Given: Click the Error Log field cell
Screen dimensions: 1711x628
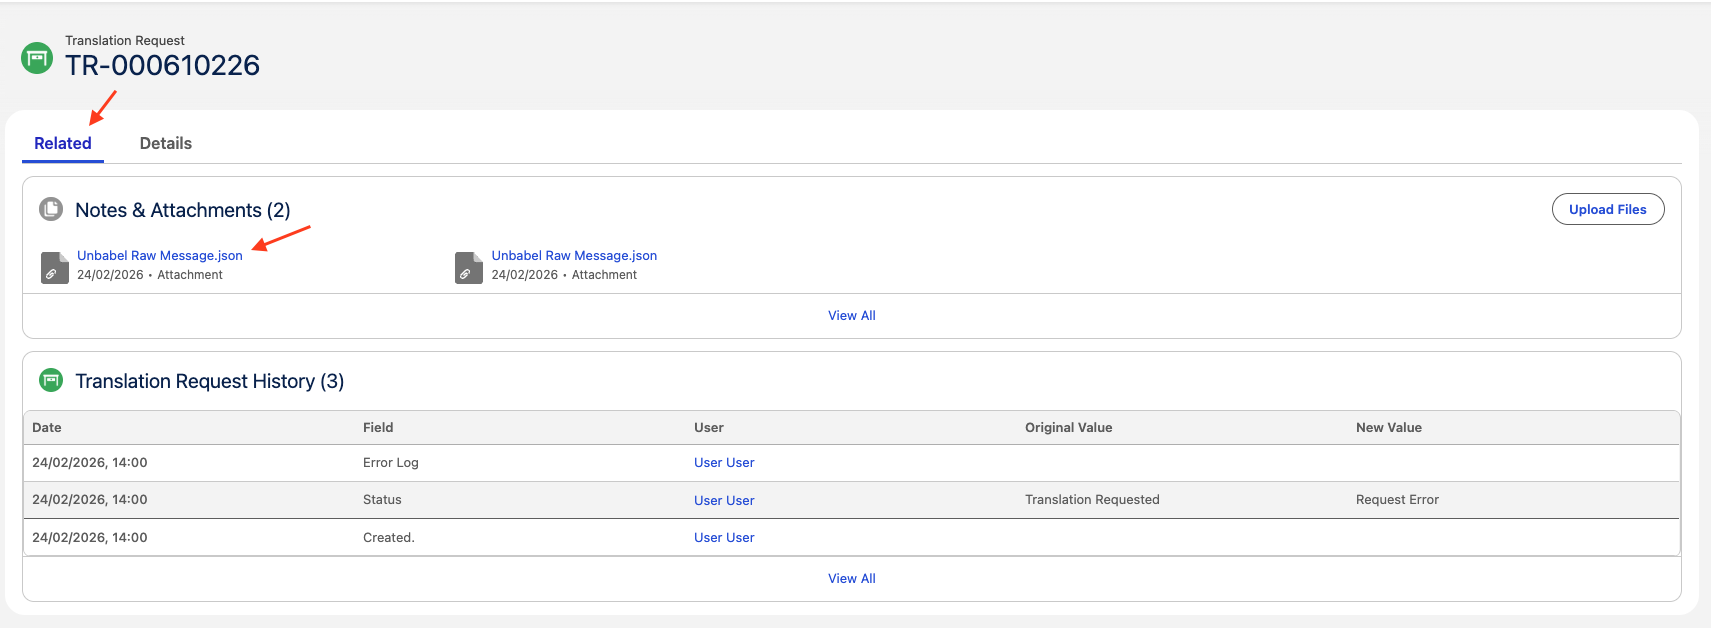Looking at the screenshot, I should (x=391, y=462).
